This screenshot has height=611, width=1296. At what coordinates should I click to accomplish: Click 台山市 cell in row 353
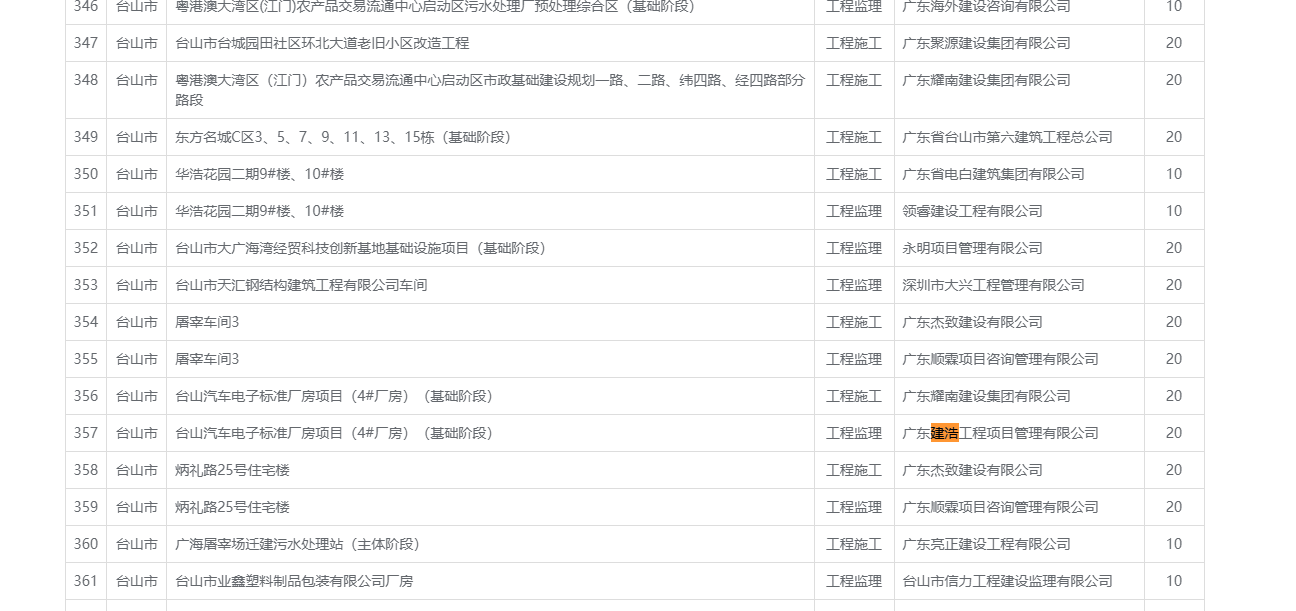[x=137, y=285]
